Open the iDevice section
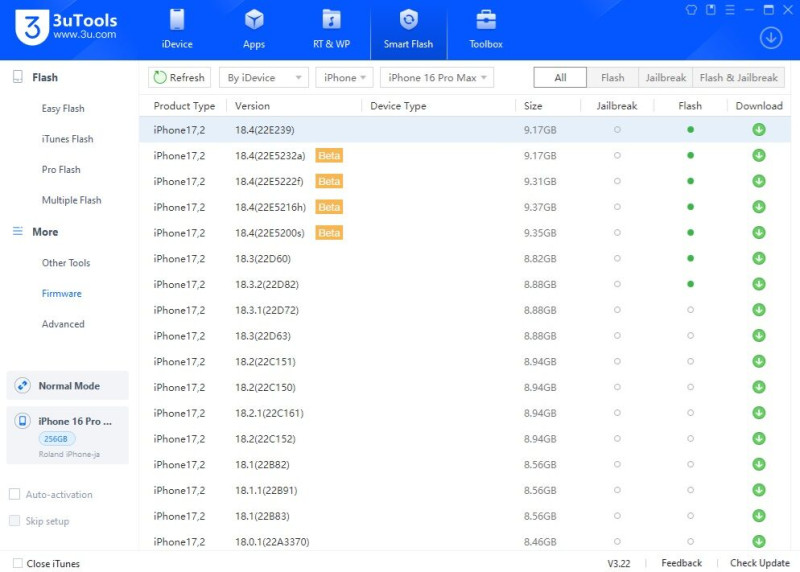Image resolution: width=800 pixels, height=572 pixels. coord(177,30)
